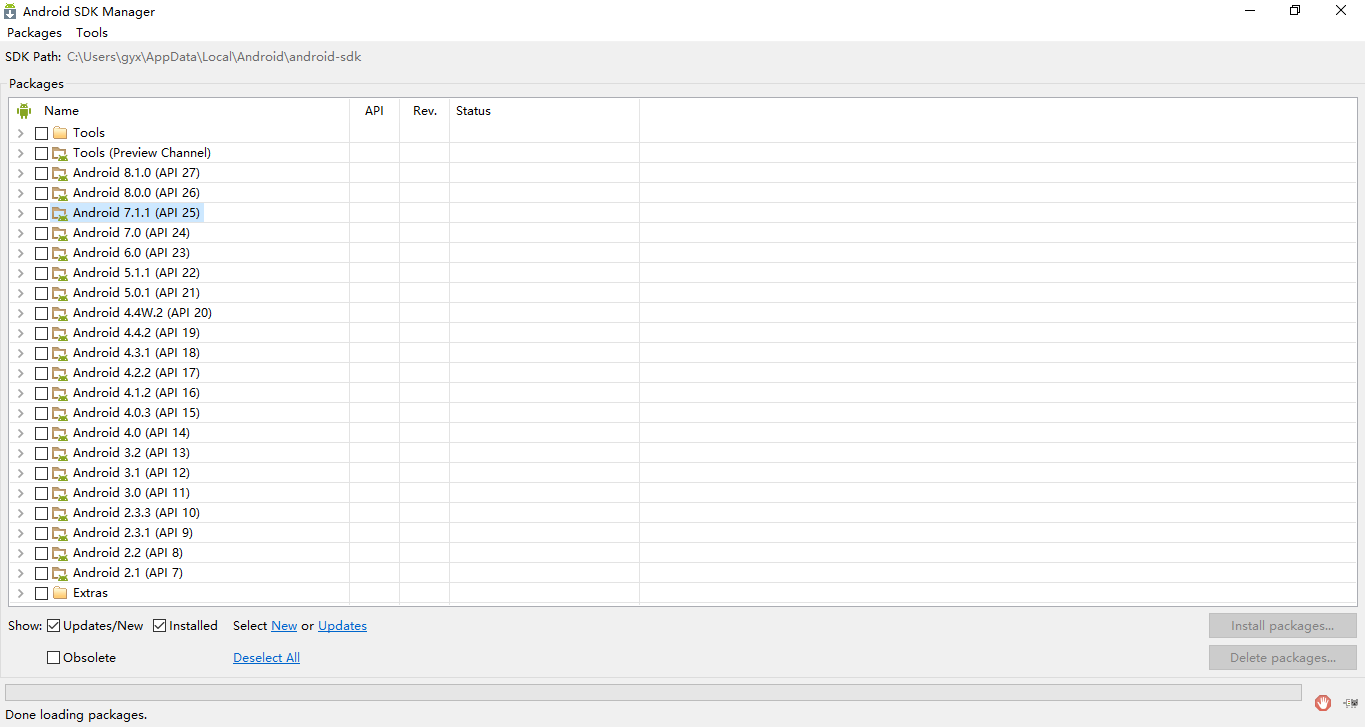Click the Android 5.1.1 (API 22) package icon
1365x727 pixels.
pyautogui.click(x=60, y=273)
